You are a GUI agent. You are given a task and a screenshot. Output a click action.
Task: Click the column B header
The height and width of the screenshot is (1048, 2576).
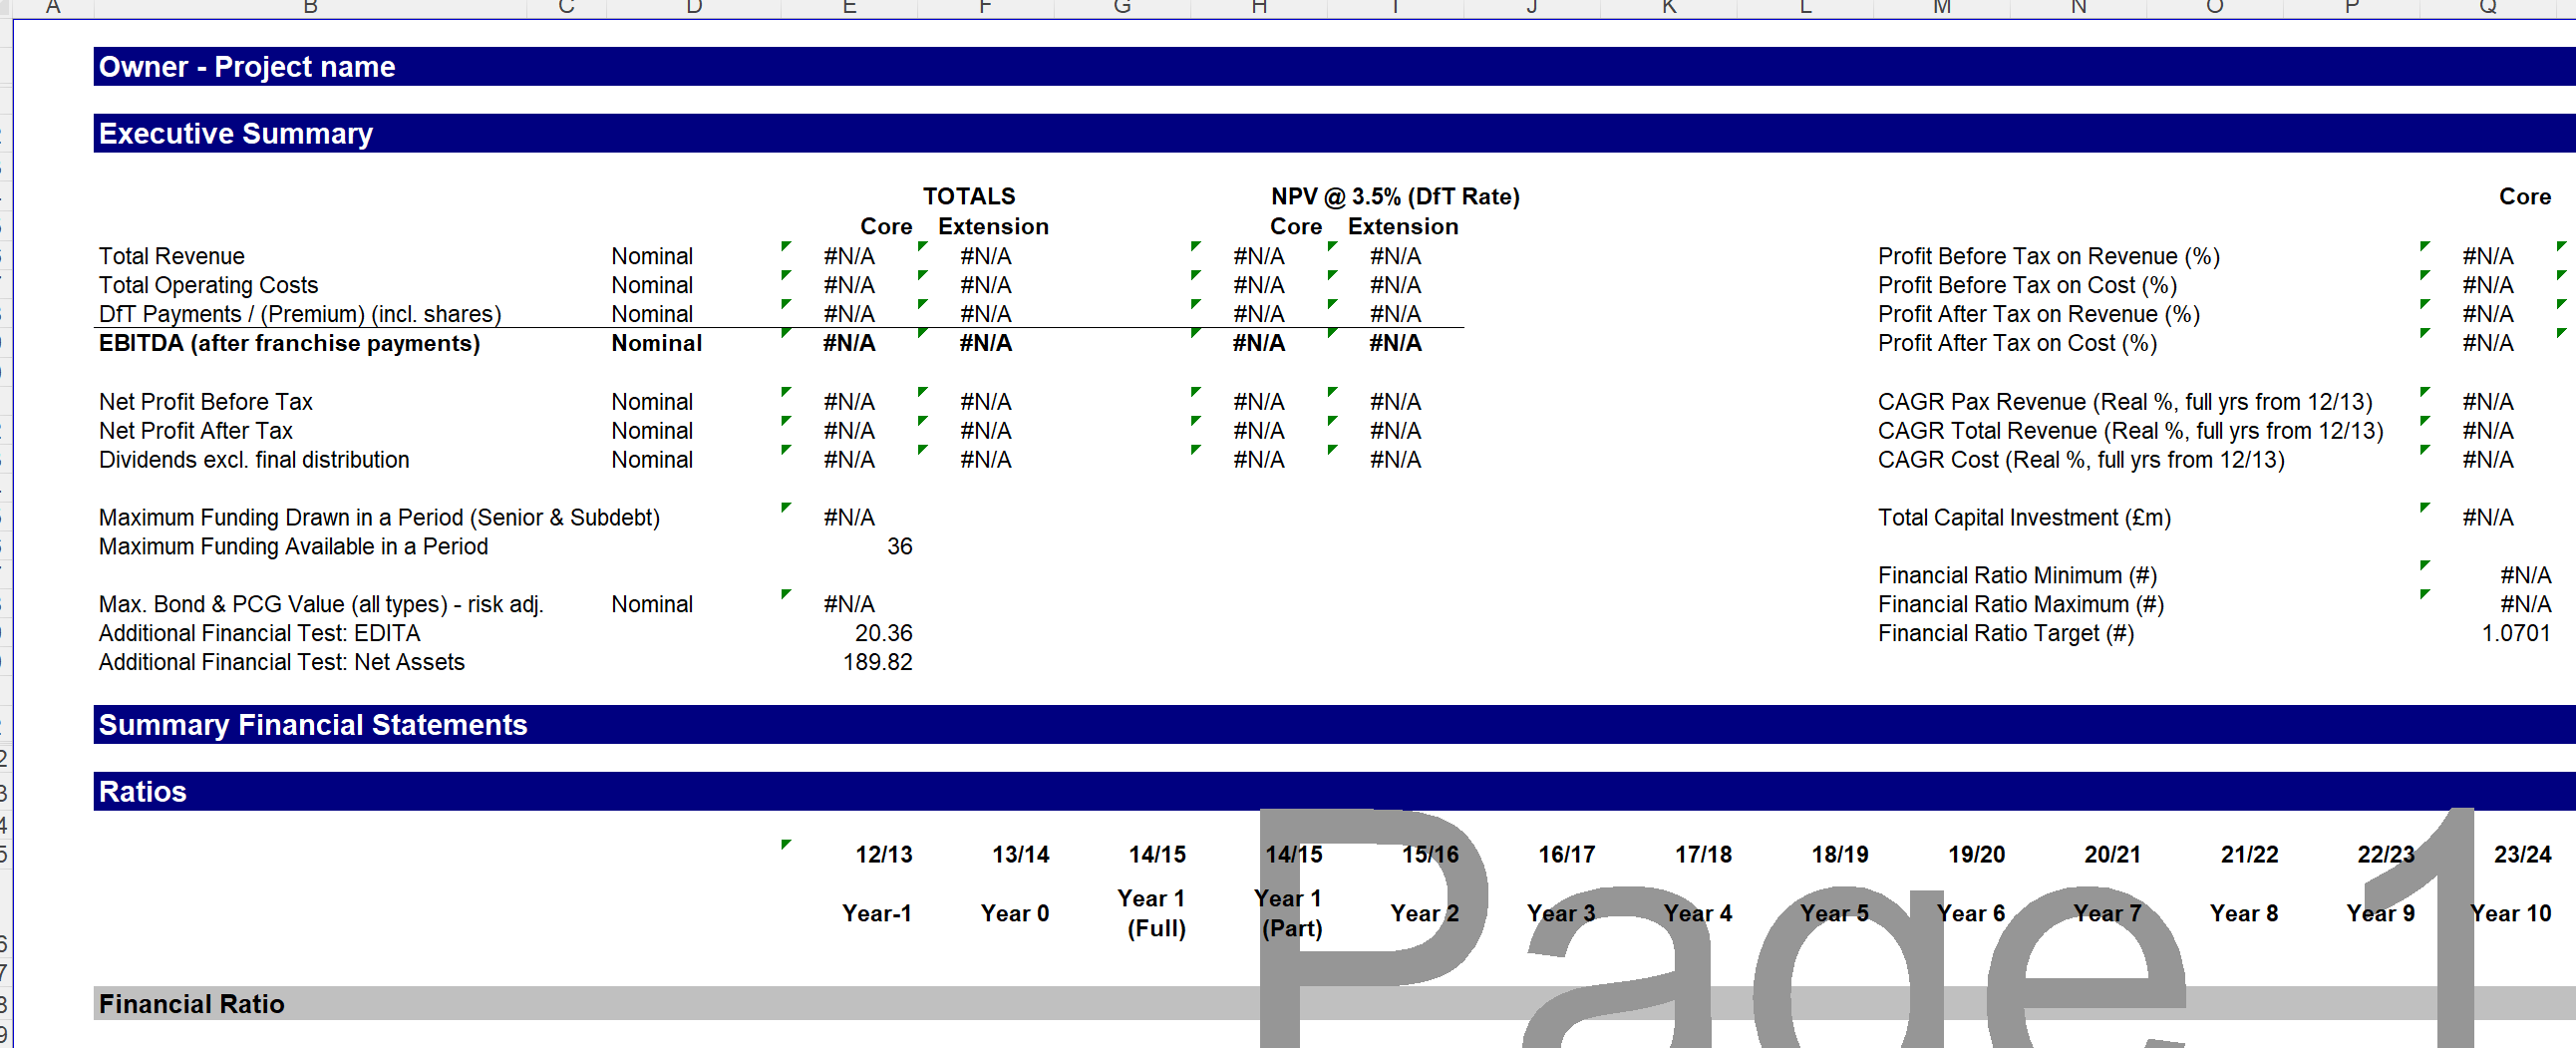(310, 8)
